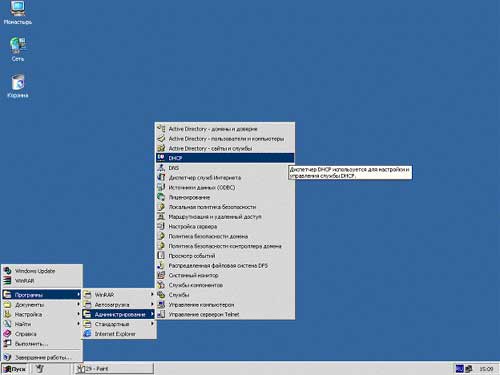Image resolution: width=500 pixels, height=375 pixels.
Task: Click the taskbar clock
Action: click(486, 369)
